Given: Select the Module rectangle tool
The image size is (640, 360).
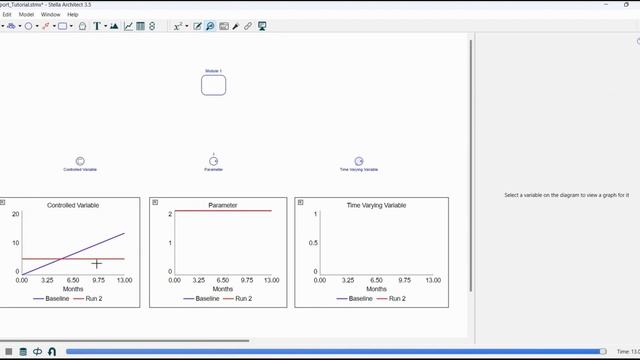Looking at the screenshot, I should point(62,26).
